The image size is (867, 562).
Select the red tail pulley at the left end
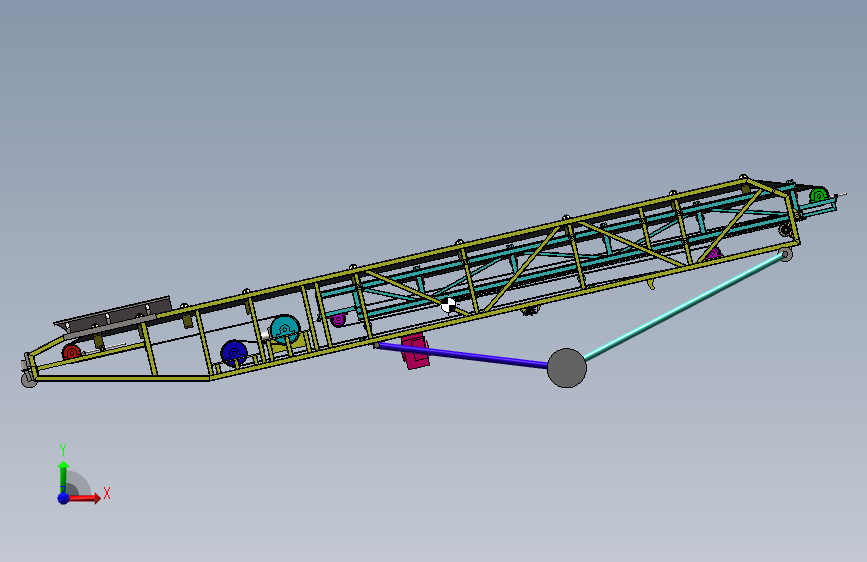[x=71, y=352]
